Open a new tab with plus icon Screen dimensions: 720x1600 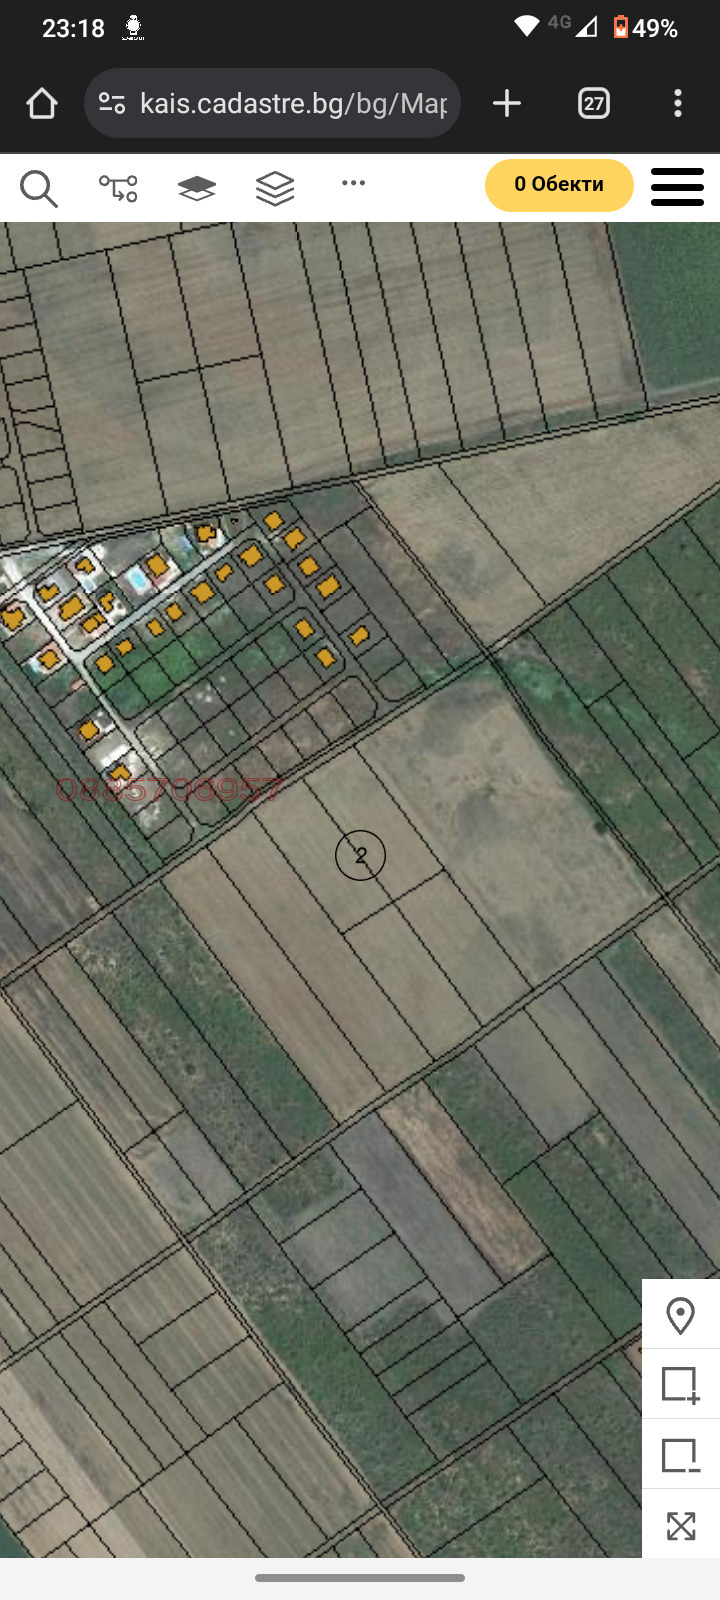coord(507,104)
